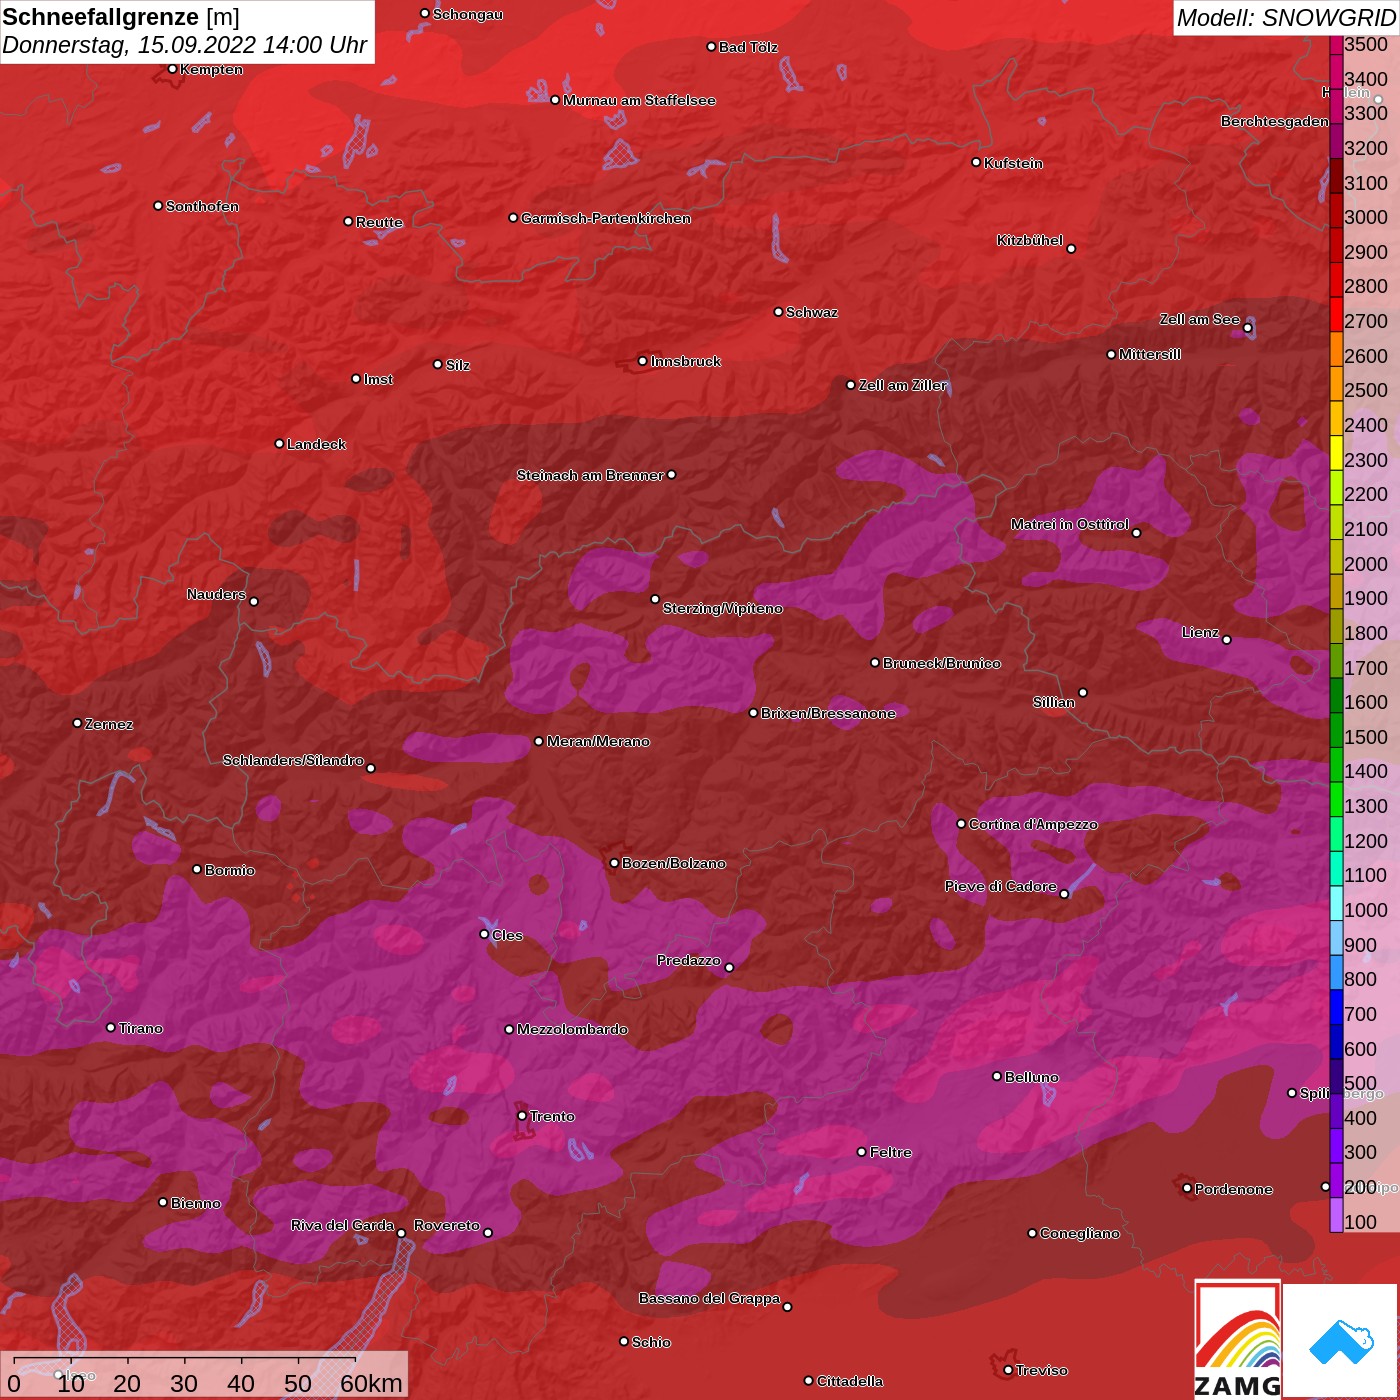The height and width of the screenshot is (1400, 1400).
Task: Click the Garmisch-Partenkirchen label
Action: 606,218
